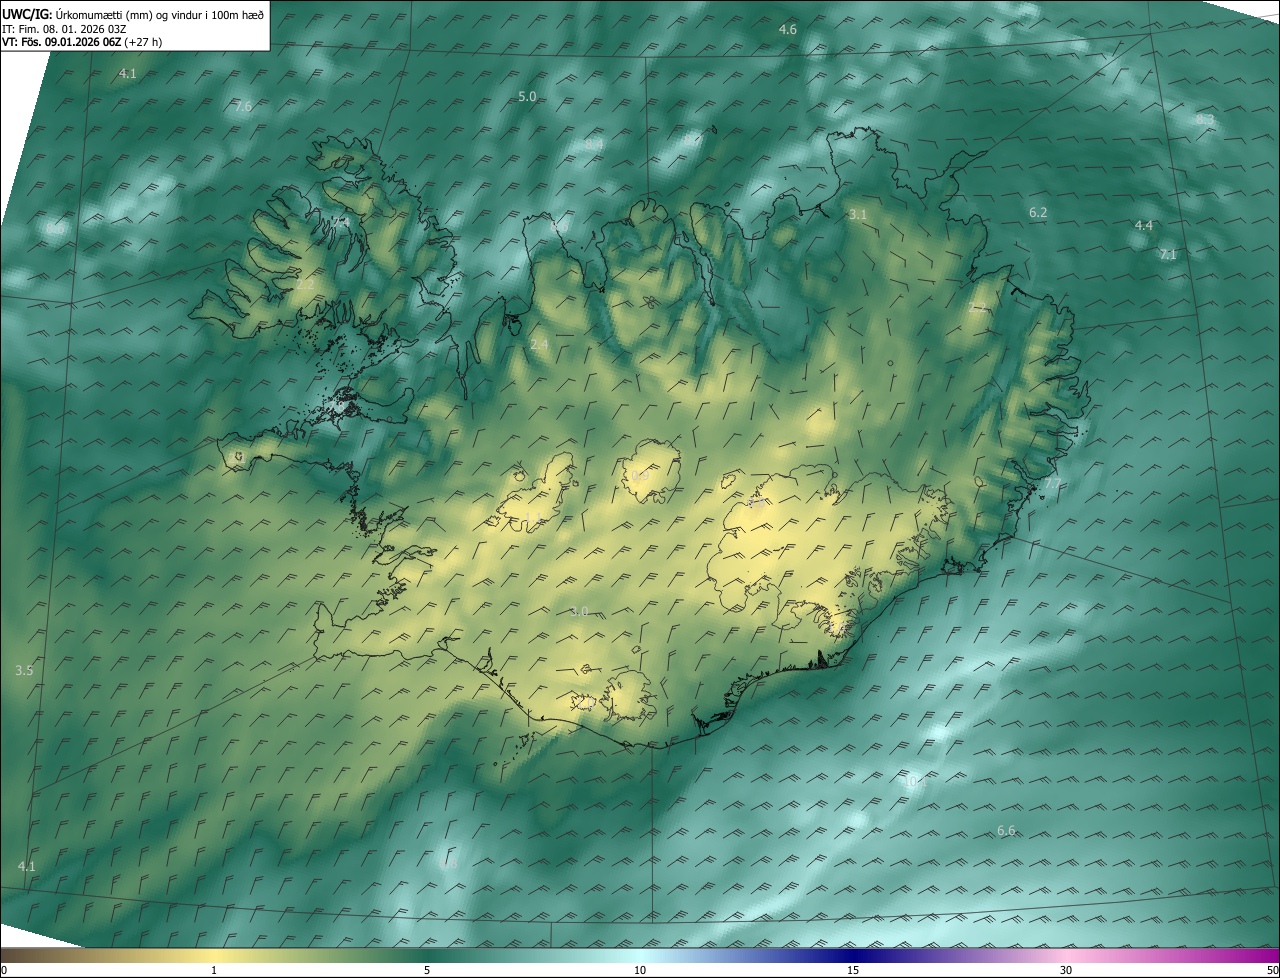1280x978 pixels.
Task: Click the 4.6 value label on the map
Action: 788,30
